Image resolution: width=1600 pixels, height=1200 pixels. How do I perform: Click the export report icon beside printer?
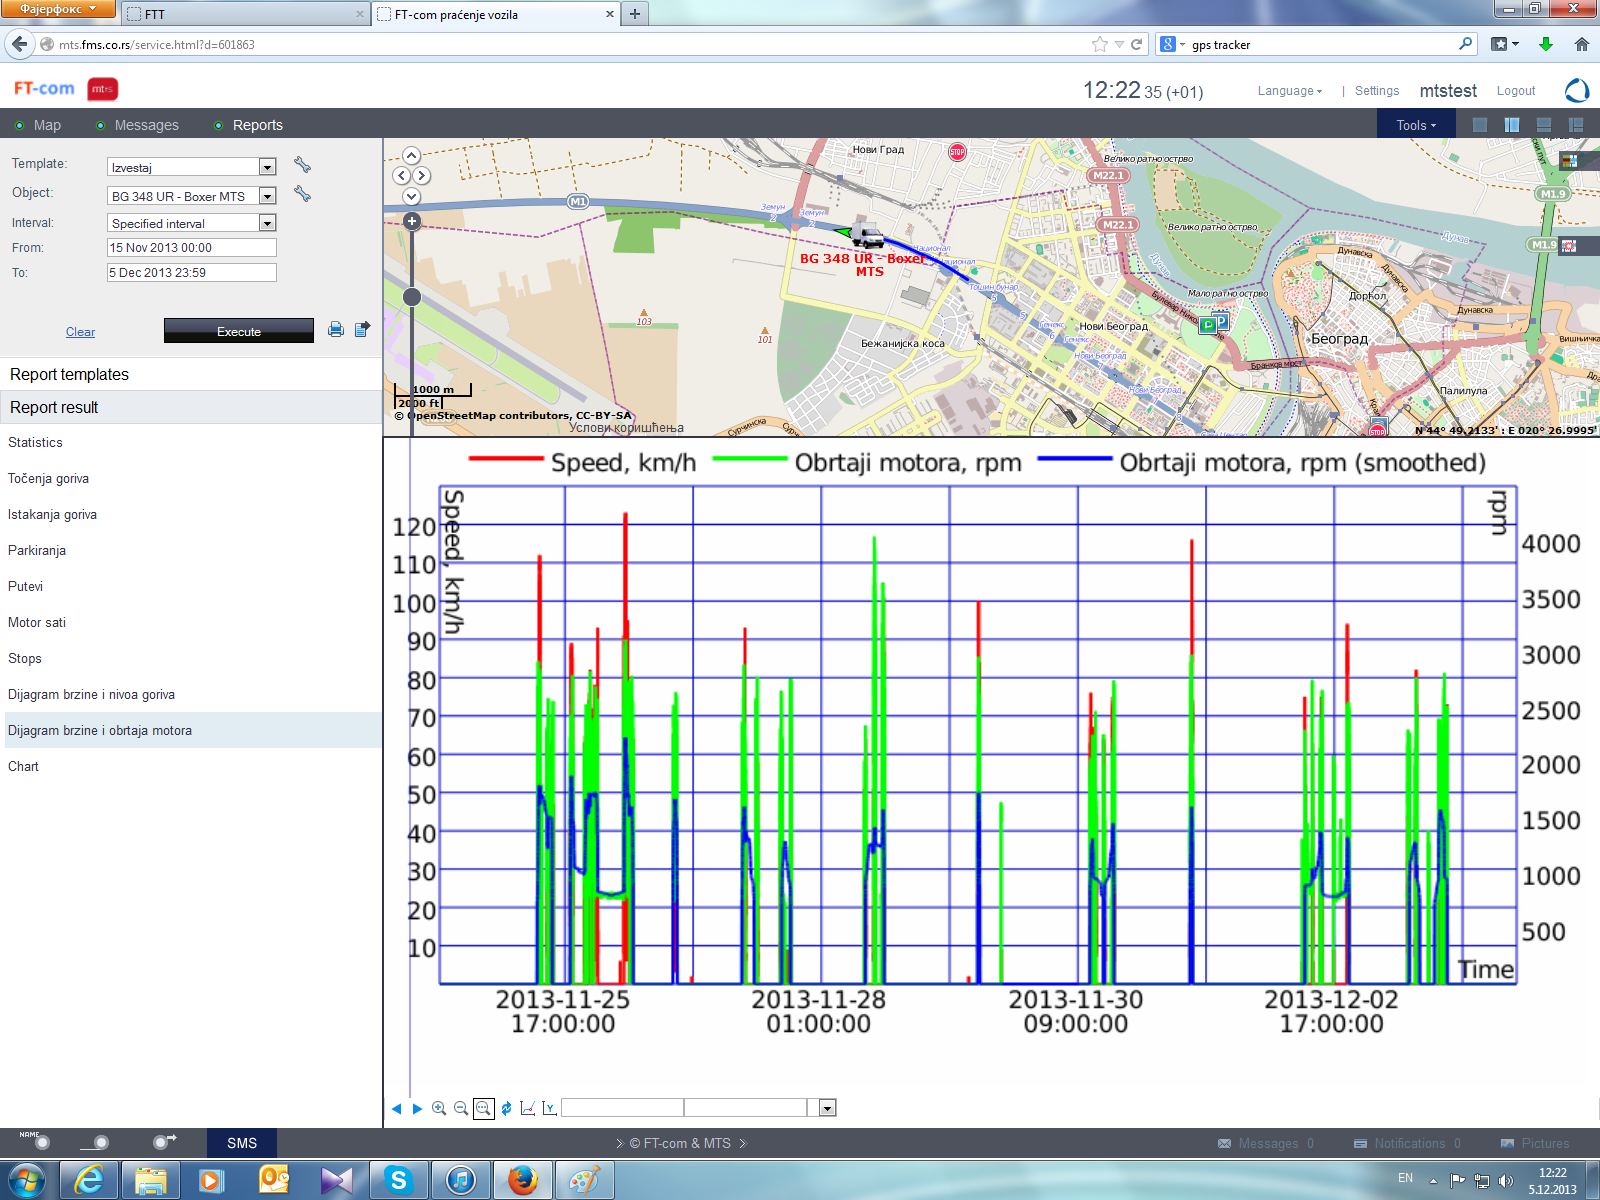click(362, 329)
